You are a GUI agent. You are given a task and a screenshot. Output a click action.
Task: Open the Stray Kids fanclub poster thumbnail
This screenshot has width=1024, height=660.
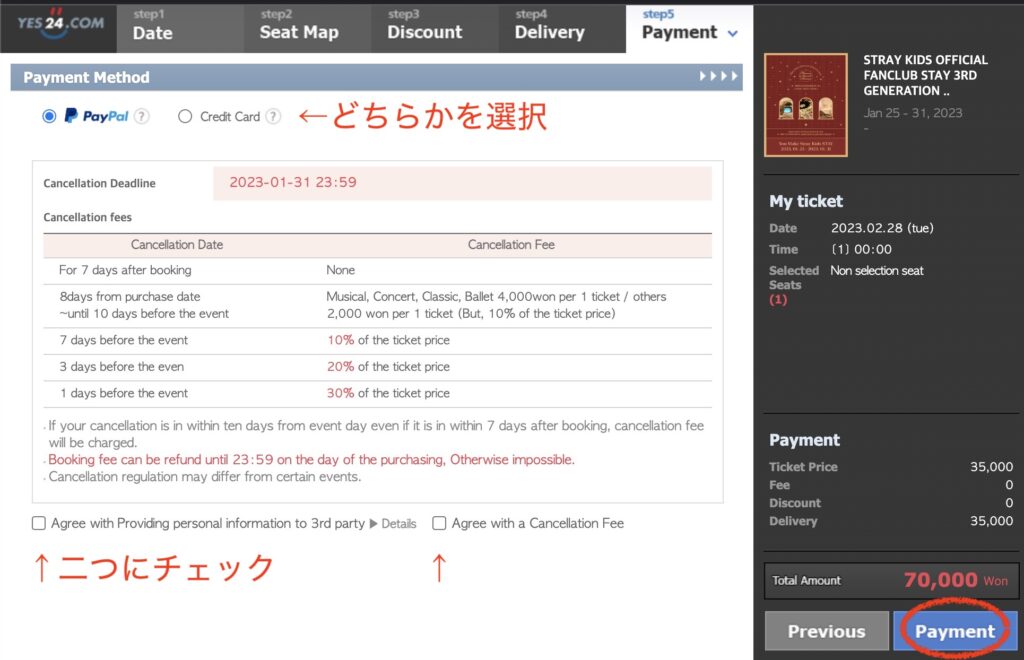805,105
